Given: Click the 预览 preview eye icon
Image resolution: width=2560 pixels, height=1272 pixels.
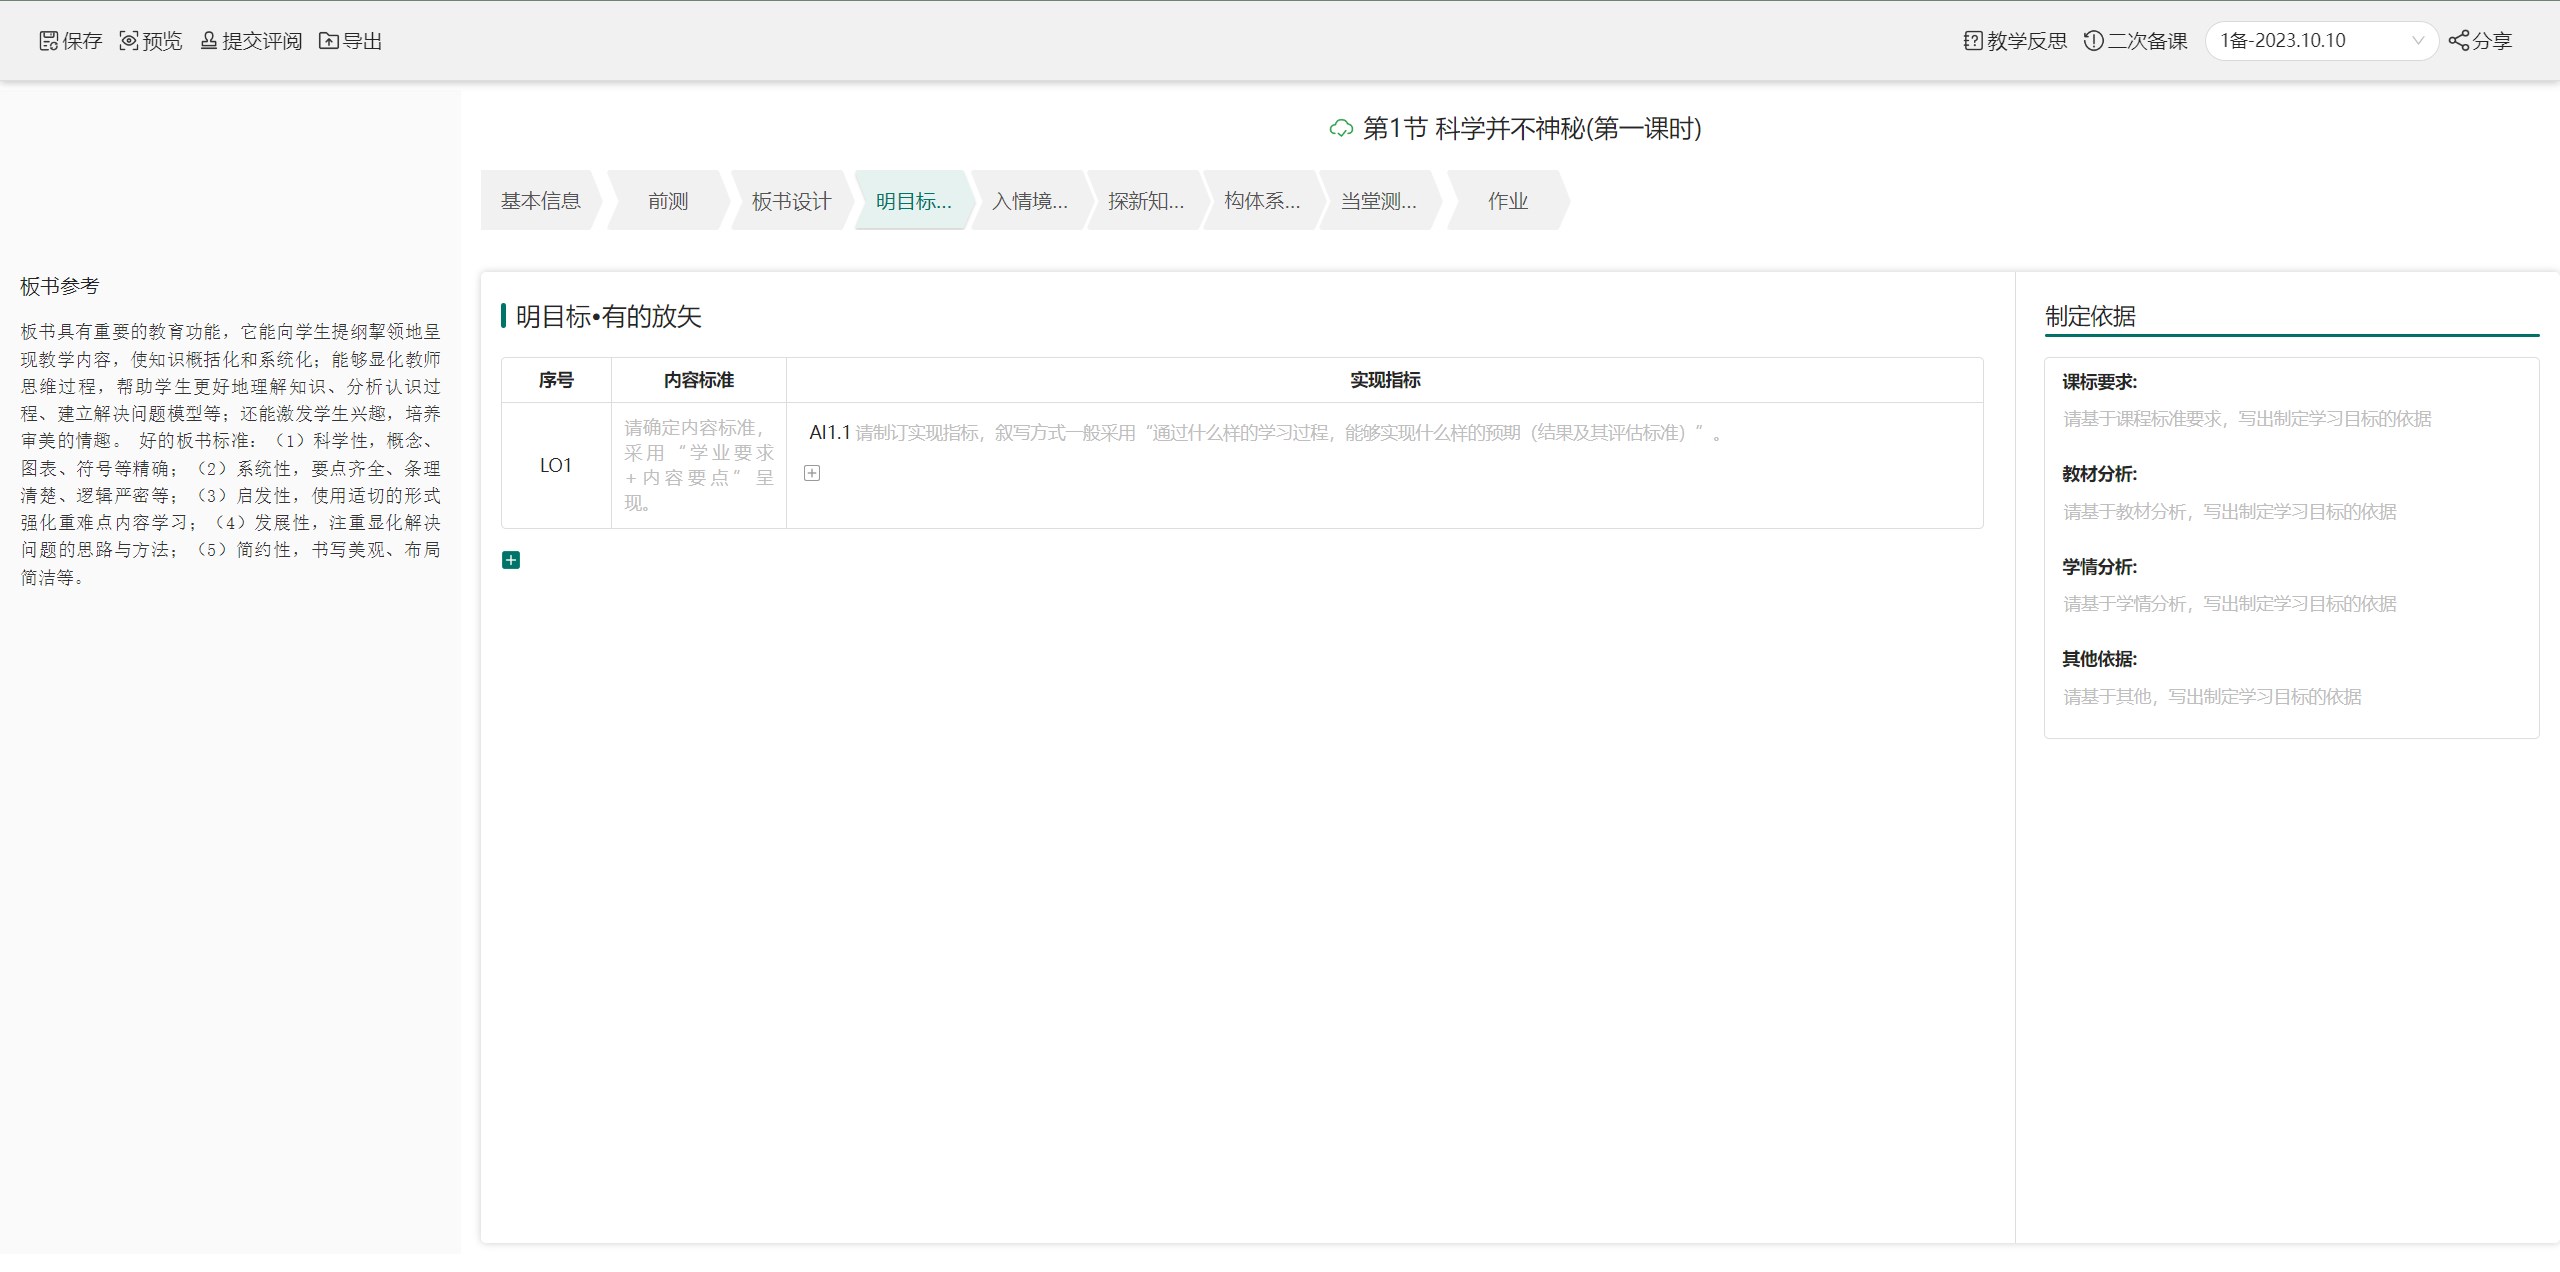Looking at the screenshot, I should [x=128, y=41].
